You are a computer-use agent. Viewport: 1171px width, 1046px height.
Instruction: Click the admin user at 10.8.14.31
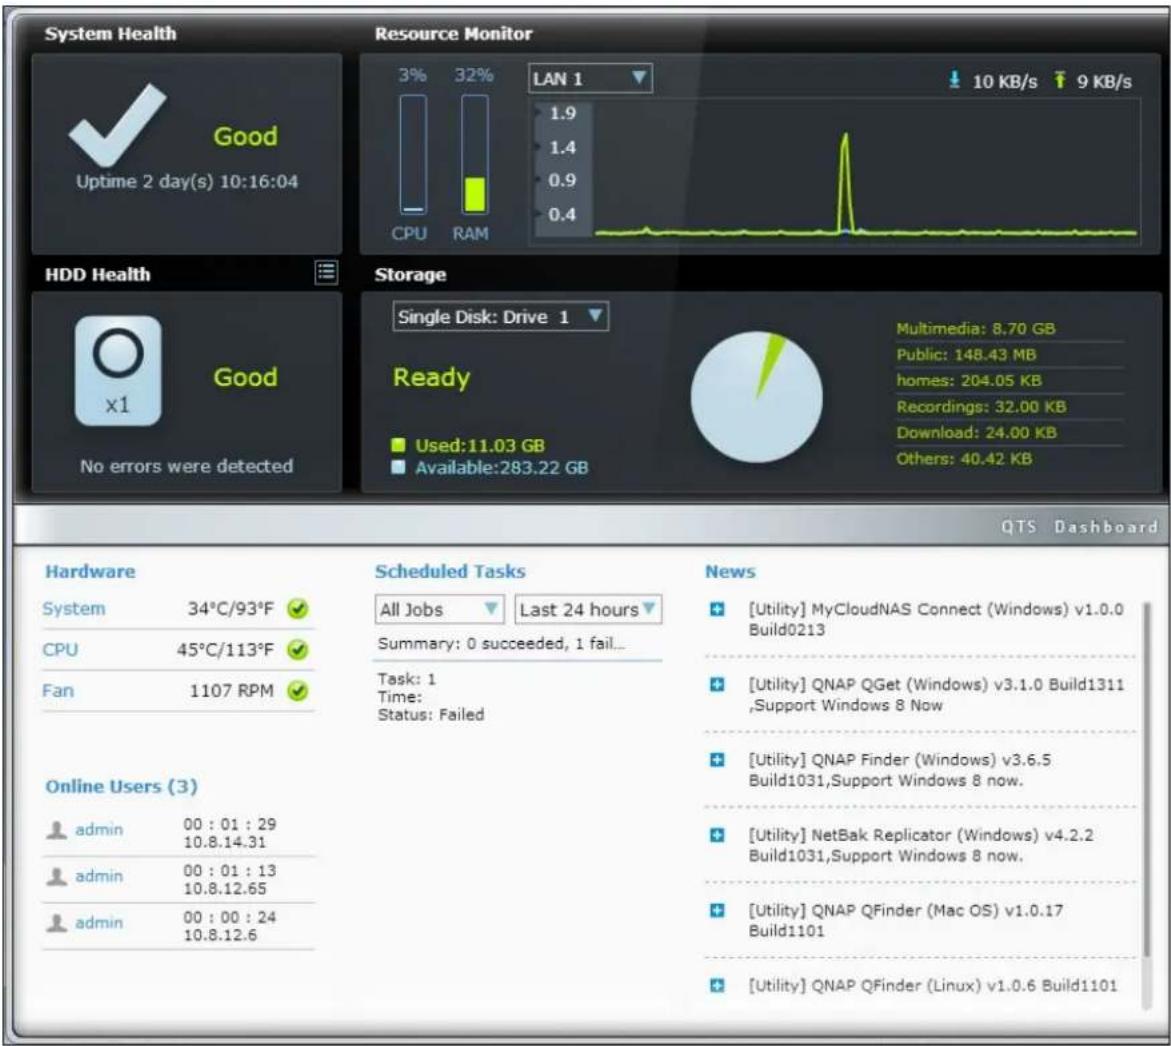[x=99, y=829]
